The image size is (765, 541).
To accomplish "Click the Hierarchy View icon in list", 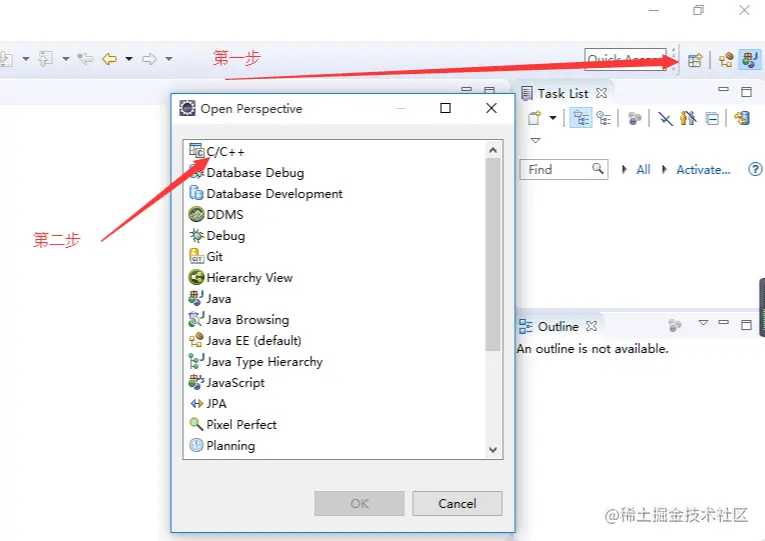I will (x=196, y=278).
